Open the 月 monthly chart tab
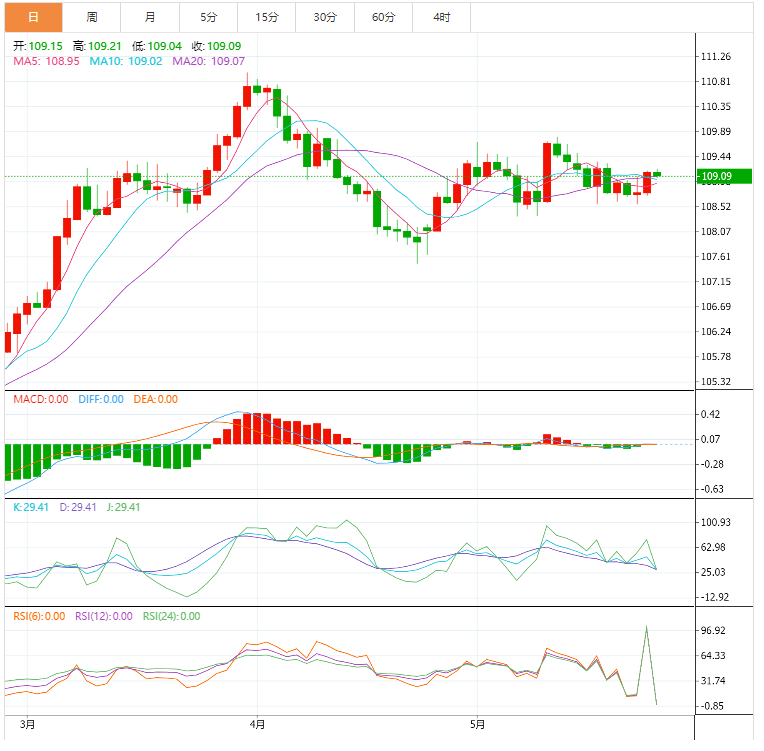Screen dimensions: 764x751 coord(150,17)
